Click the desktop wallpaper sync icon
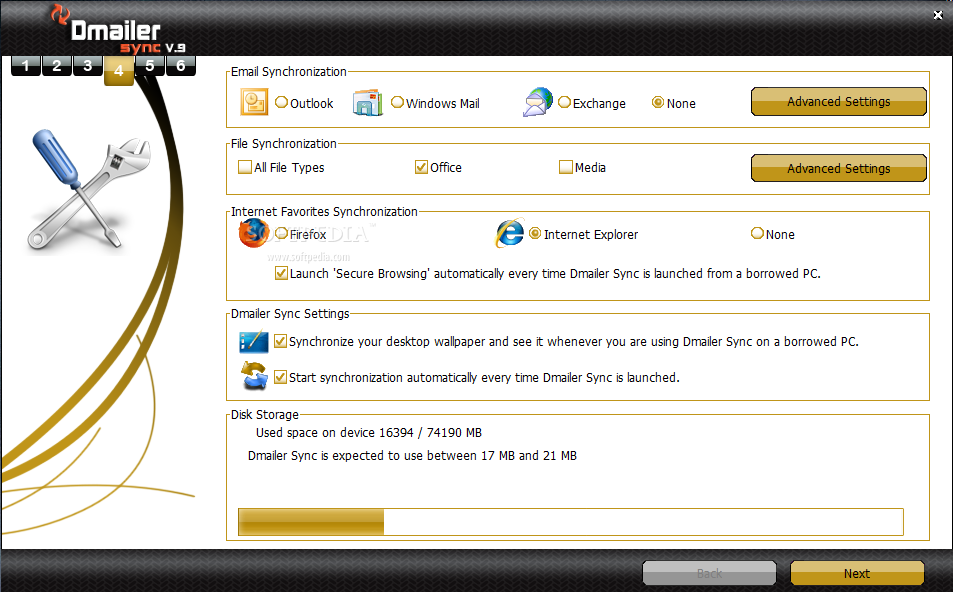The width and height of the screenshot is (953, 592). click(x=253, y=342)
